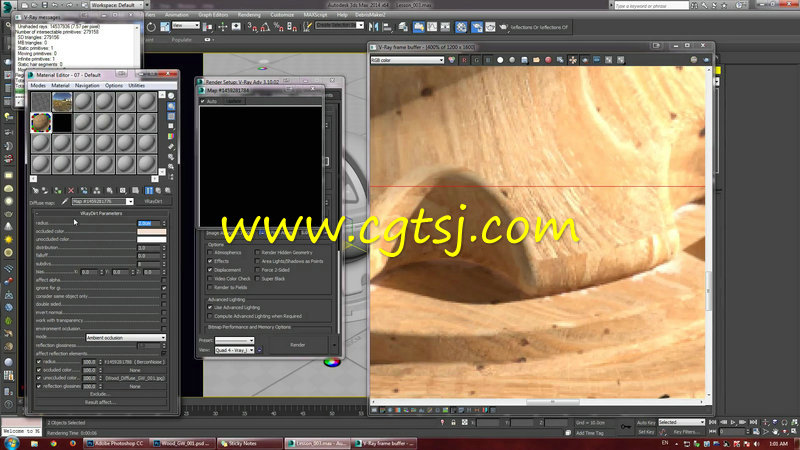Image resolution: width=800 pixels, height=450 pixels.
Task: Click Go to Parent icon in Material Editor
Action: (x=158, y=190)
